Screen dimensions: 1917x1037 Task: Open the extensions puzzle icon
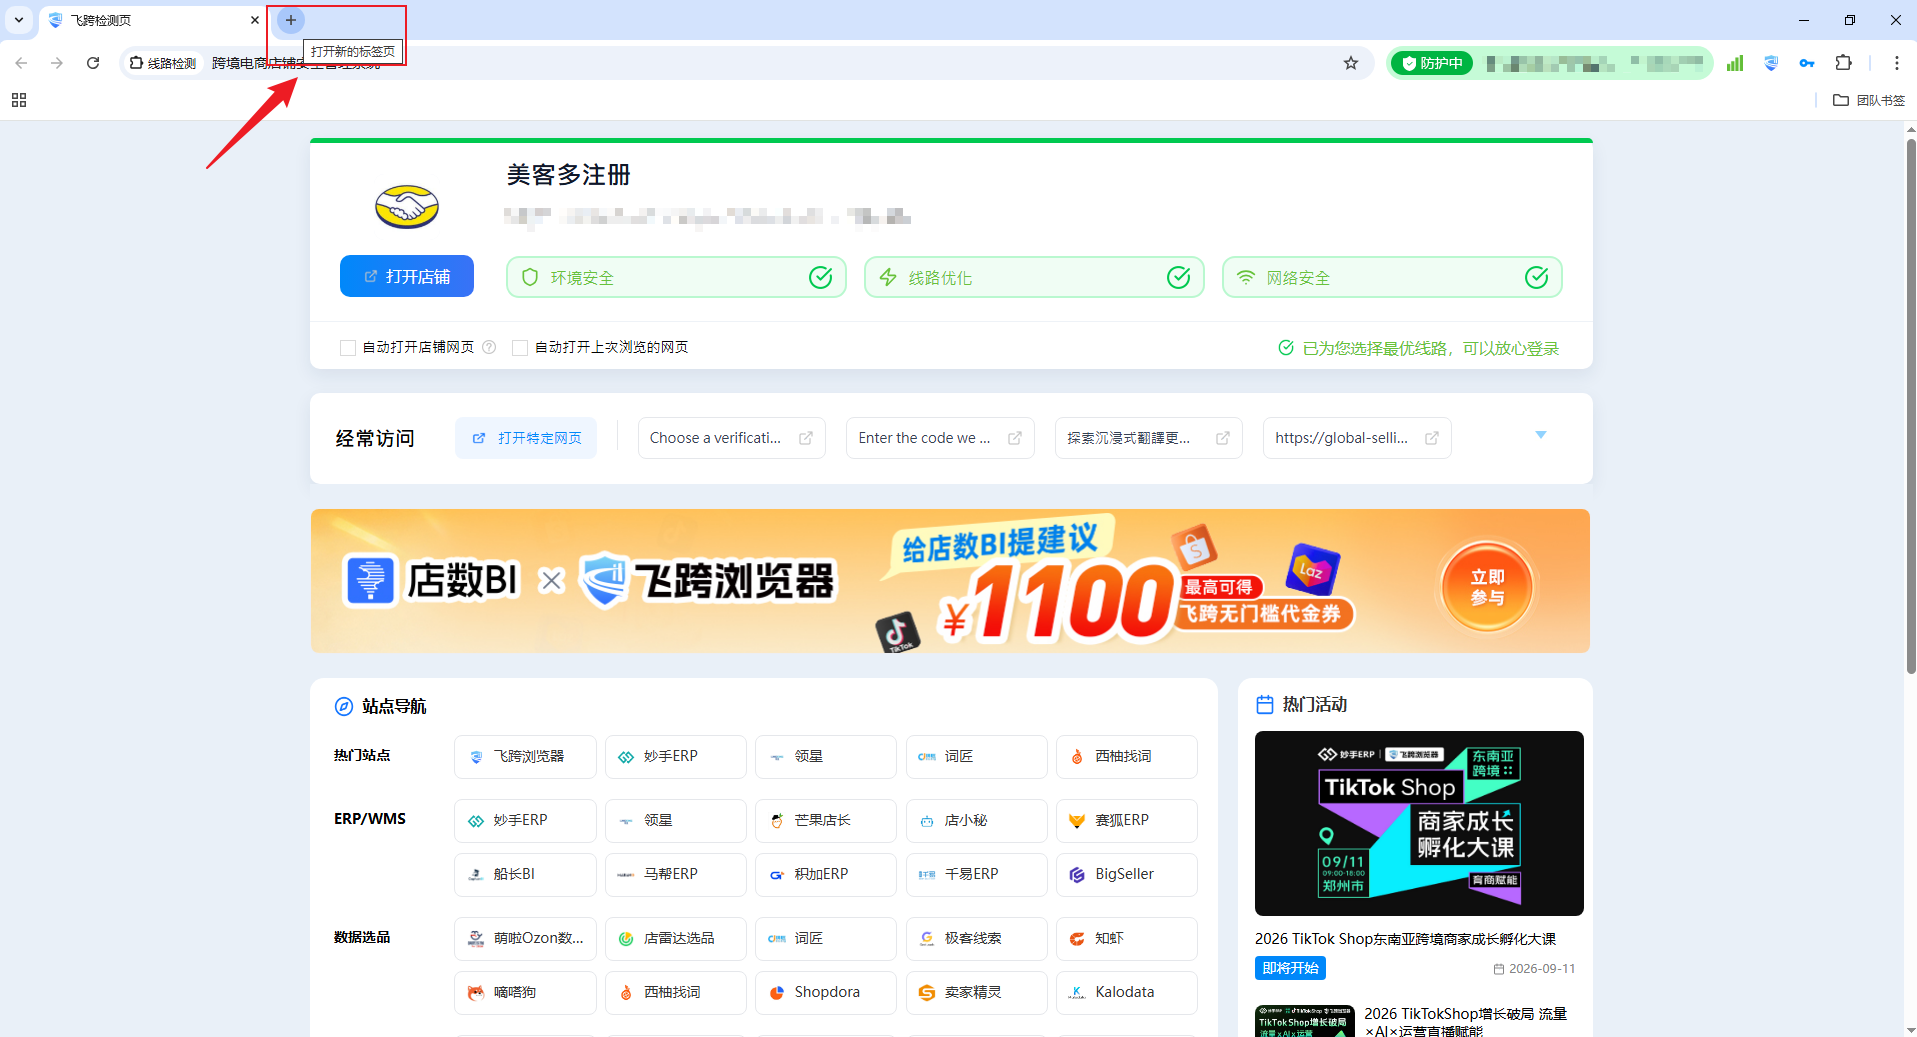[1843, 63]
